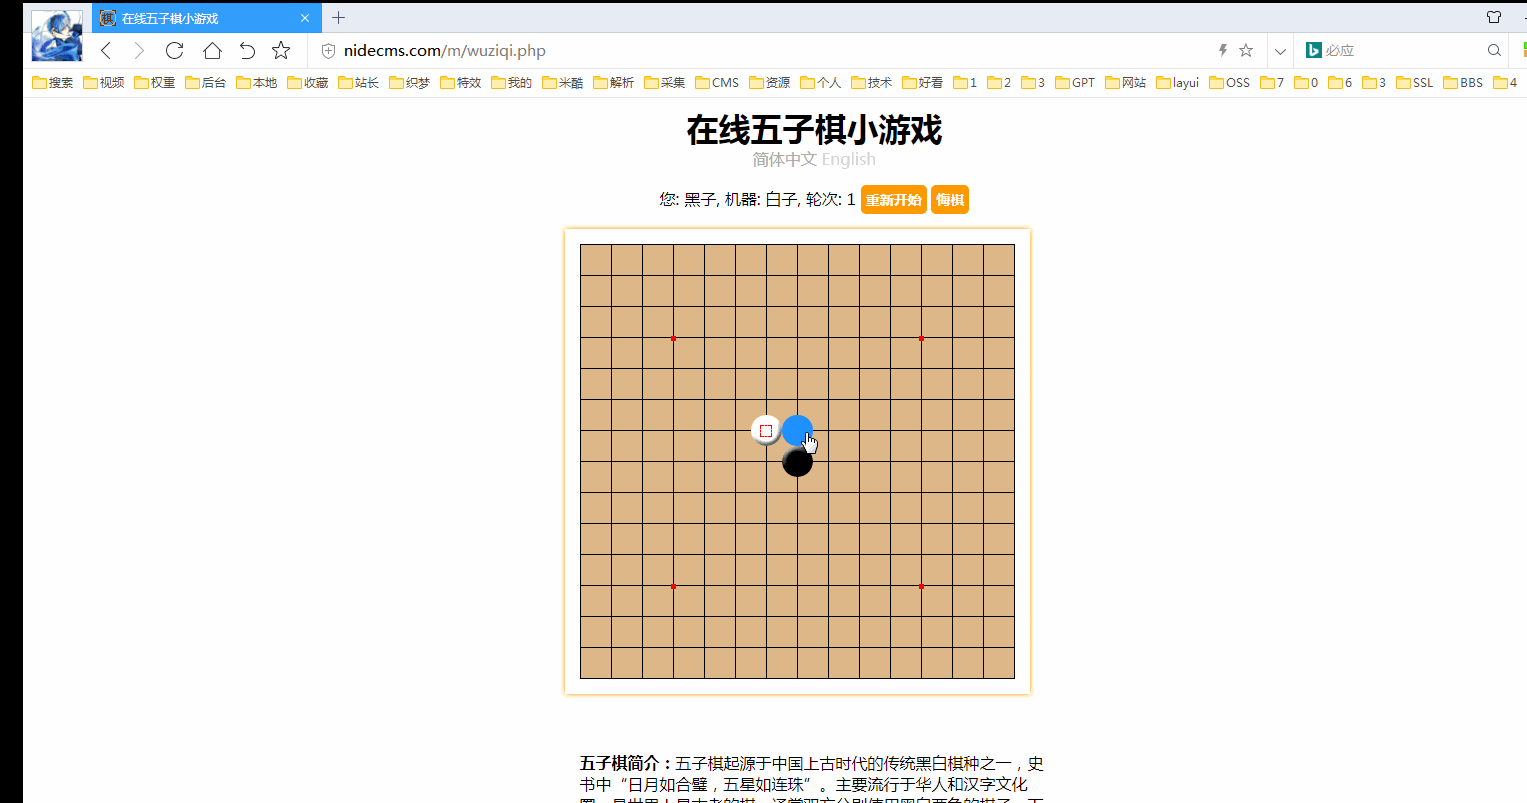Switch language to 简体中文

pos(784,160)
